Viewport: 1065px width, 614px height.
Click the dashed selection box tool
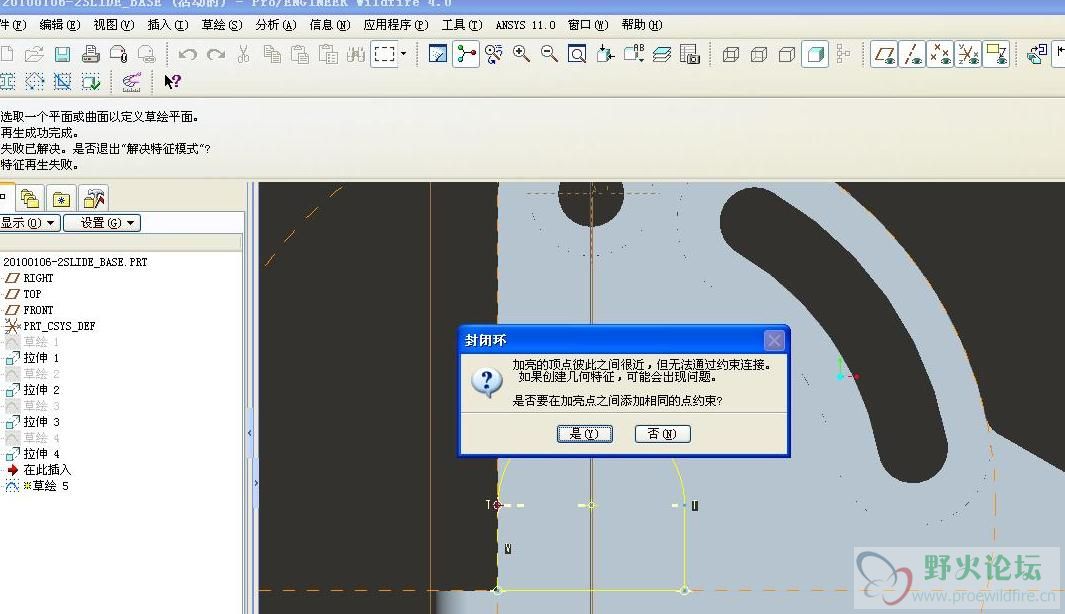tap(384, 54)
